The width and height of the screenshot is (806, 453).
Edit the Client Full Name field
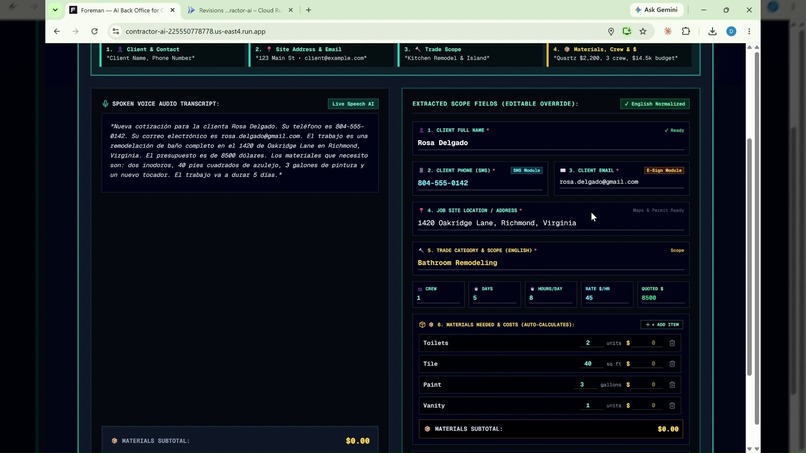click(x=551, y=143)
